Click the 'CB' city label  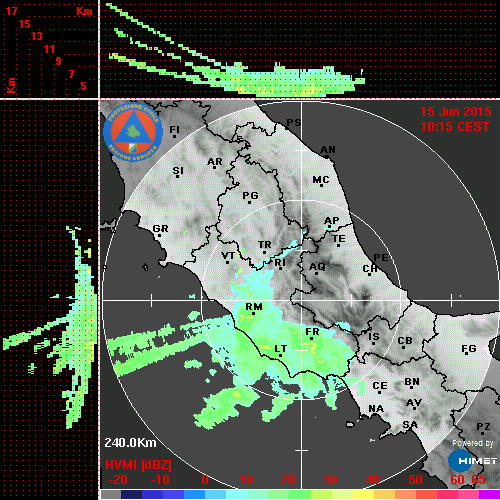click(x=405, y=341)
